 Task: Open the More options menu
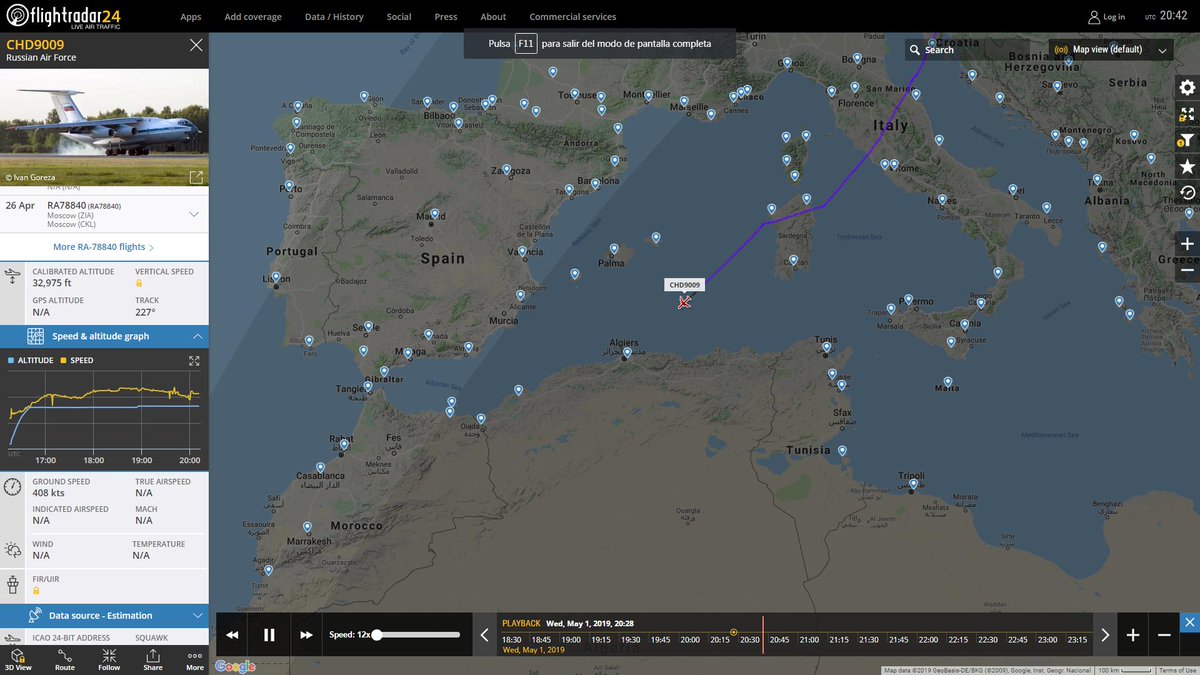point(195,659)
